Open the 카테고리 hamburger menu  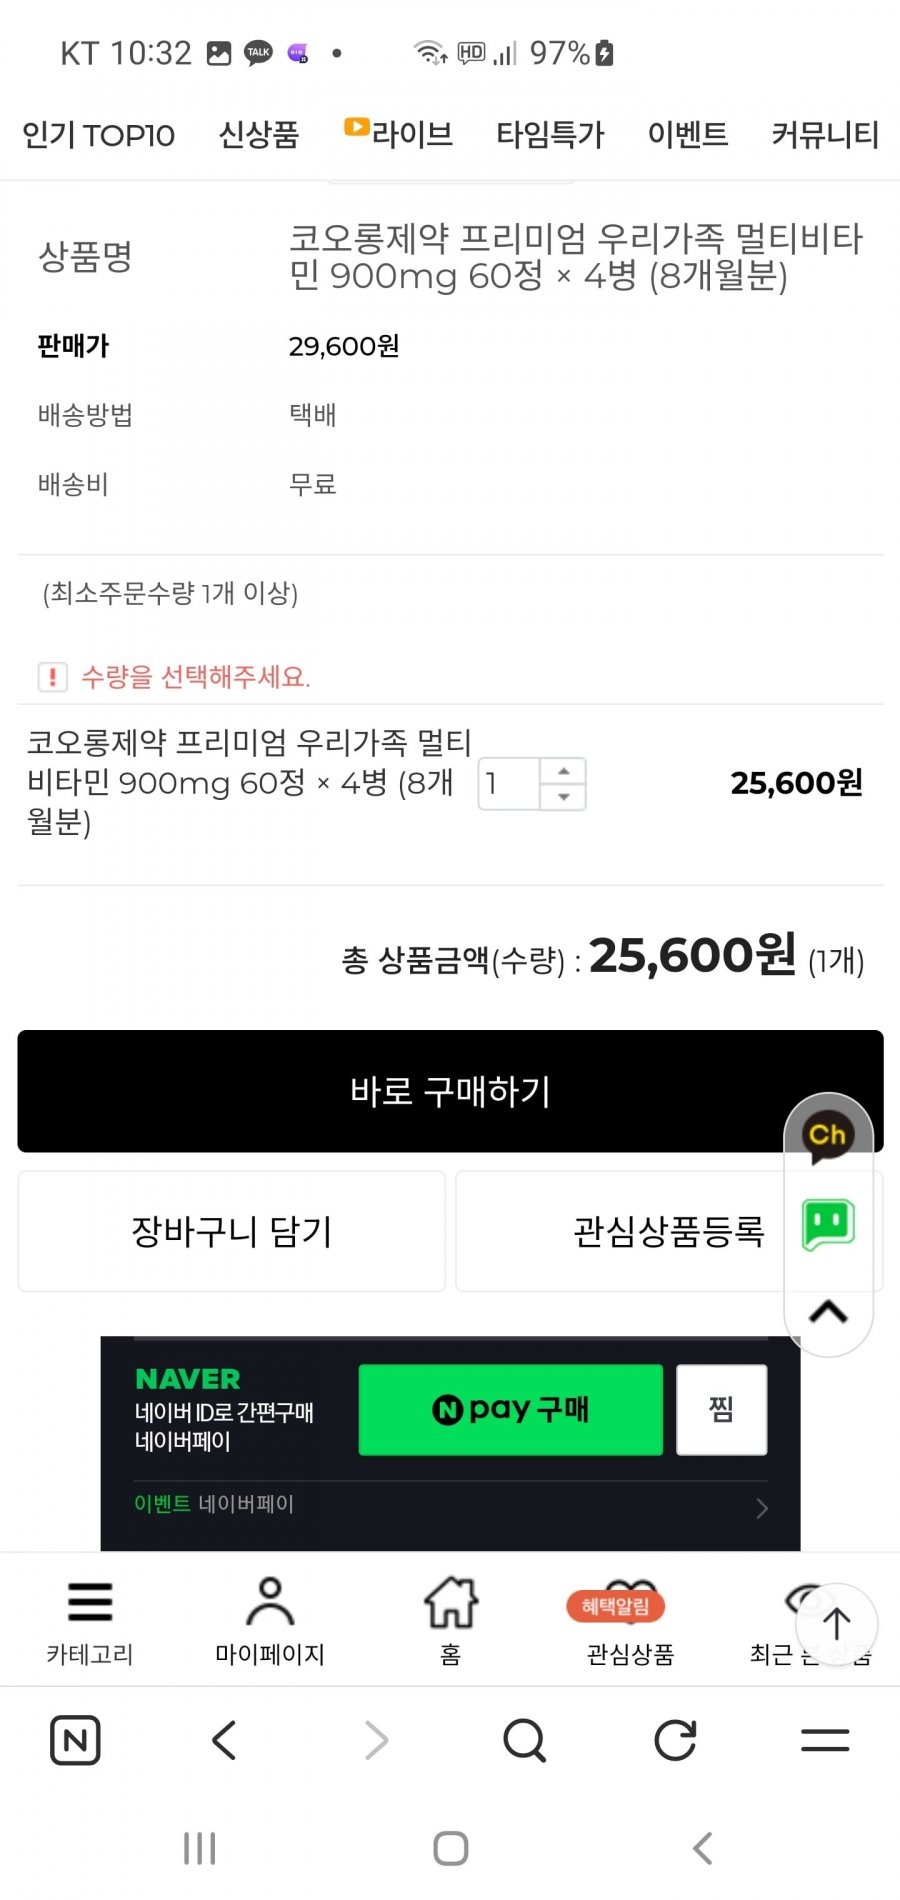click(x=90, y=1602)
